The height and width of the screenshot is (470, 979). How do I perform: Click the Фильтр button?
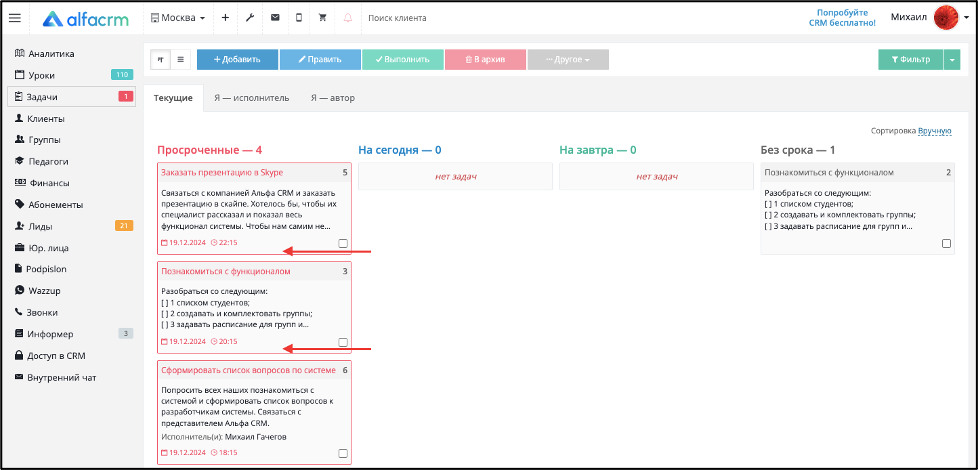910,60
